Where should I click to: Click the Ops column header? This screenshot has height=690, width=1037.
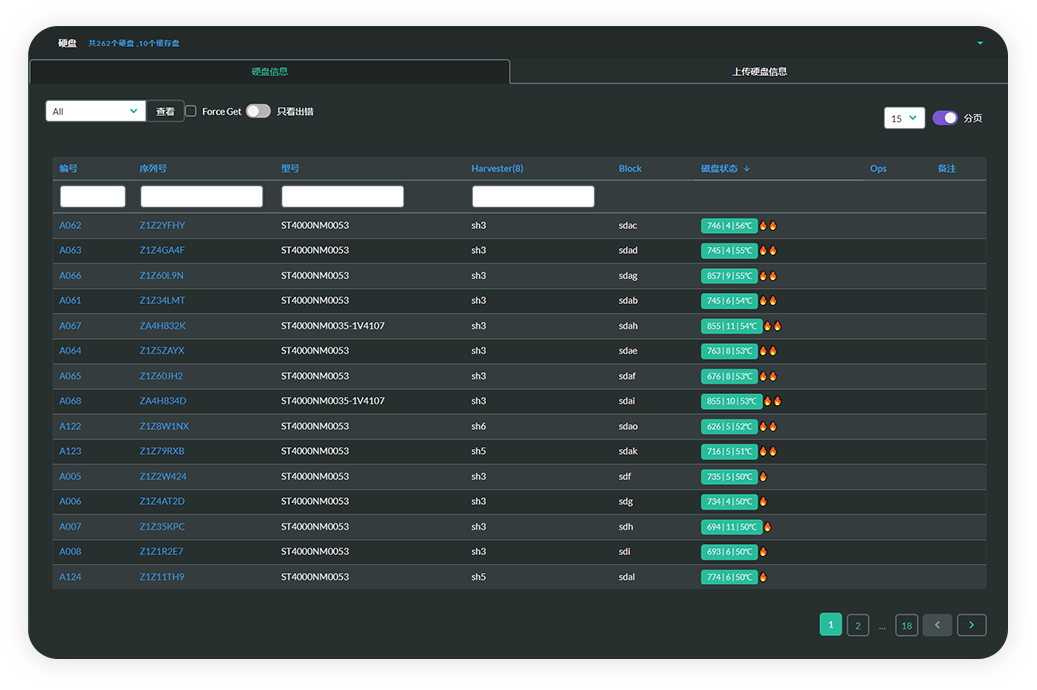[x=878, y=169]
